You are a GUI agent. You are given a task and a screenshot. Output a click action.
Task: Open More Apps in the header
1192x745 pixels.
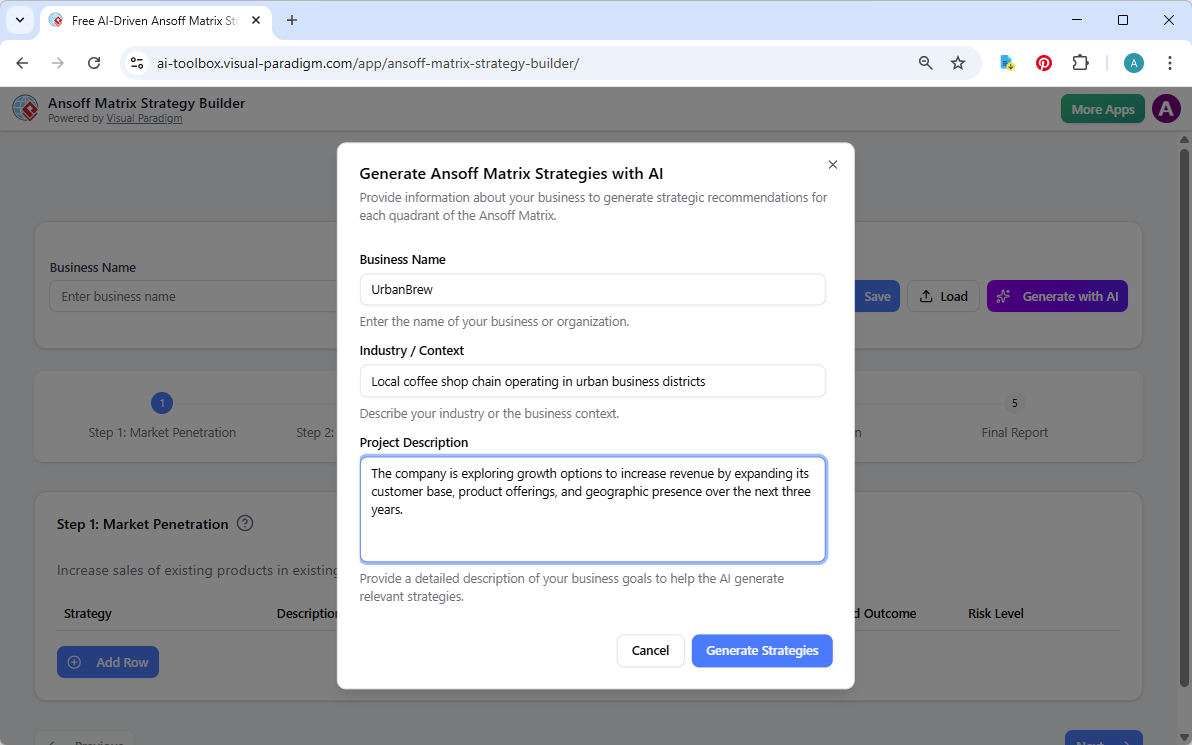click(1102, 108)
